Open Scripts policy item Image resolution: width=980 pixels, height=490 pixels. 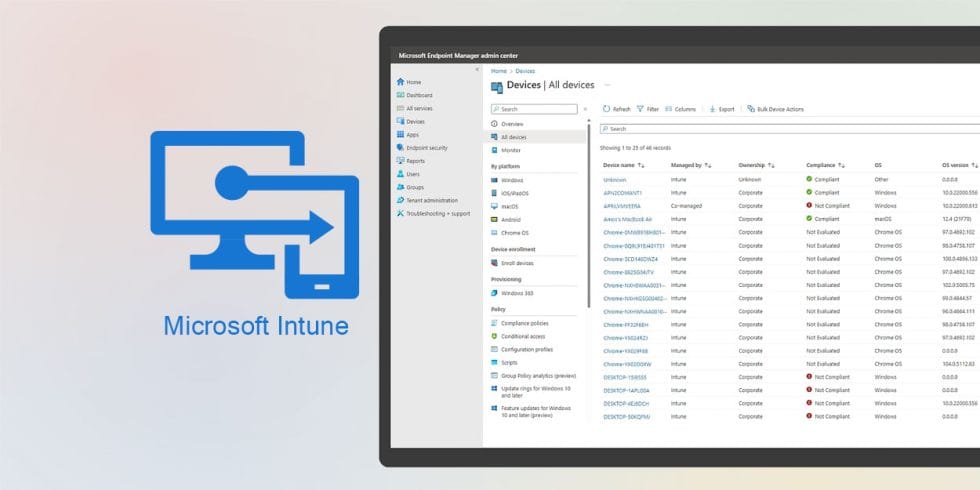tap(504, 362)
